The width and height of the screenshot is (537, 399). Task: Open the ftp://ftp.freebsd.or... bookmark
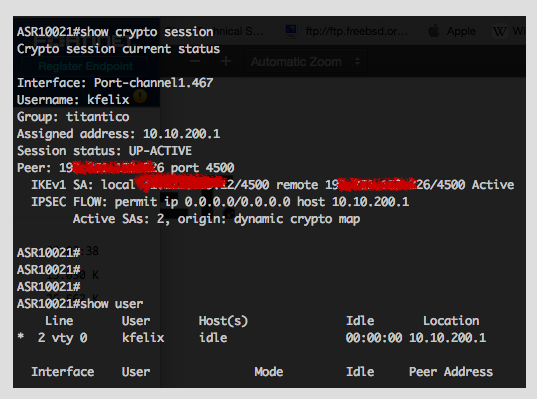click(357, 32)
